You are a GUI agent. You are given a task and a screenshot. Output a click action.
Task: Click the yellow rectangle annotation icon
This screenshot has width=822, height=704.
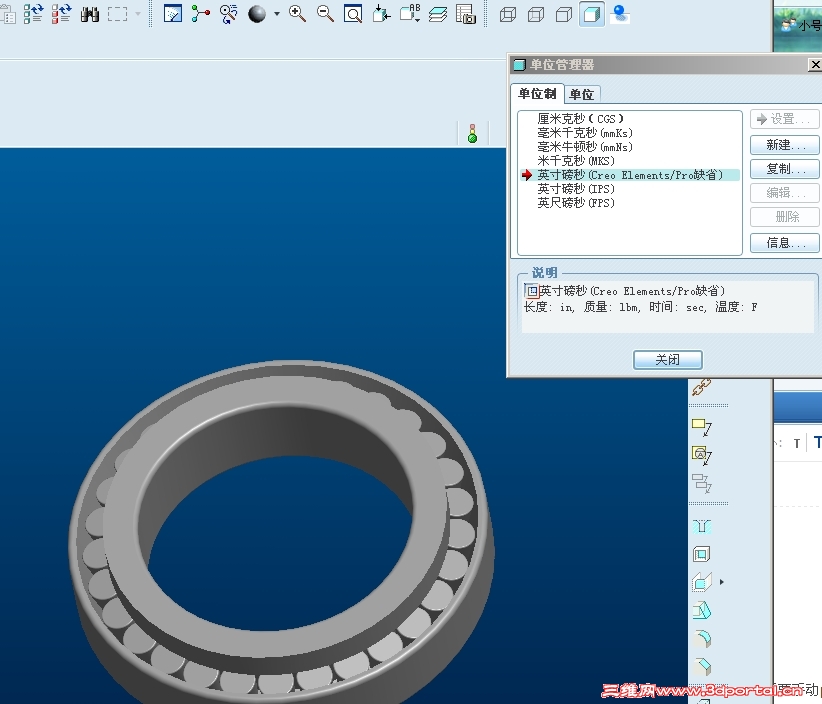pyautogui.click(x=701, y=426)
